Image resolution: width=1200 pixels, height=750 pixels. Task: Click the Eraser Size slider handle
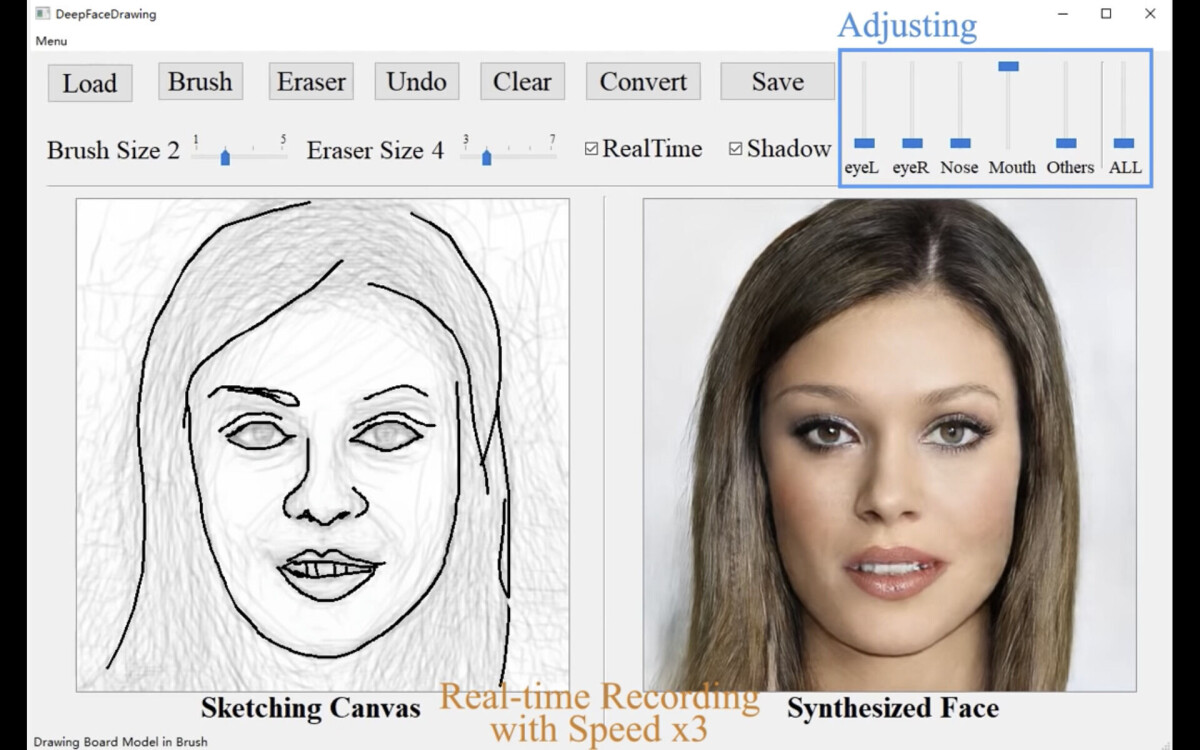486,156
